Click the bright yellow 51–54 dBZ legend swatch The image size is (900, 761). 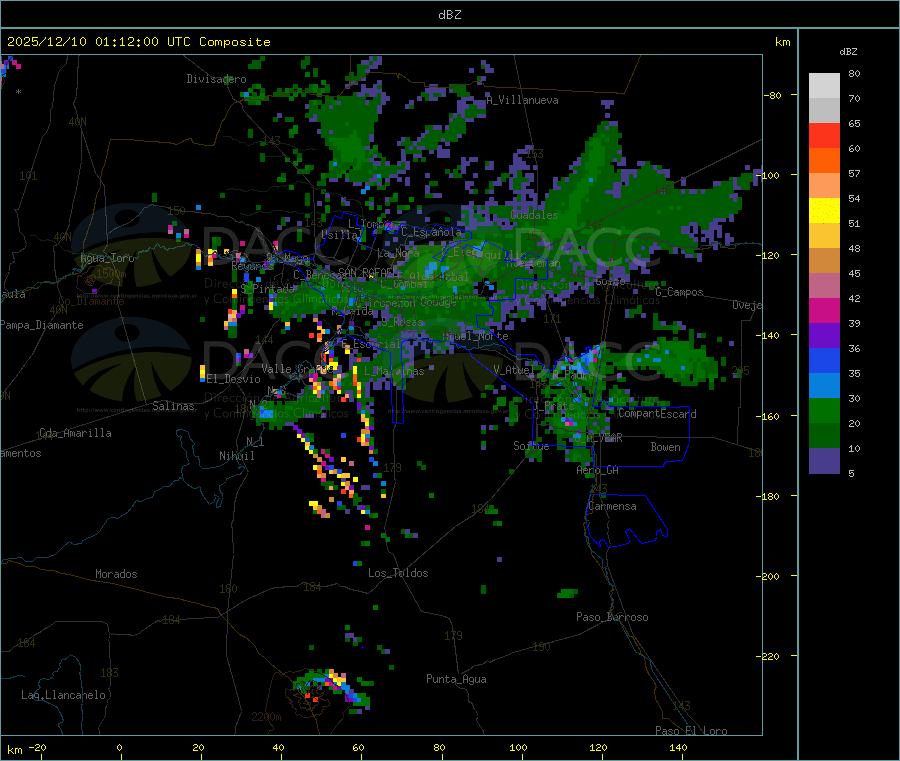point(824,211)
